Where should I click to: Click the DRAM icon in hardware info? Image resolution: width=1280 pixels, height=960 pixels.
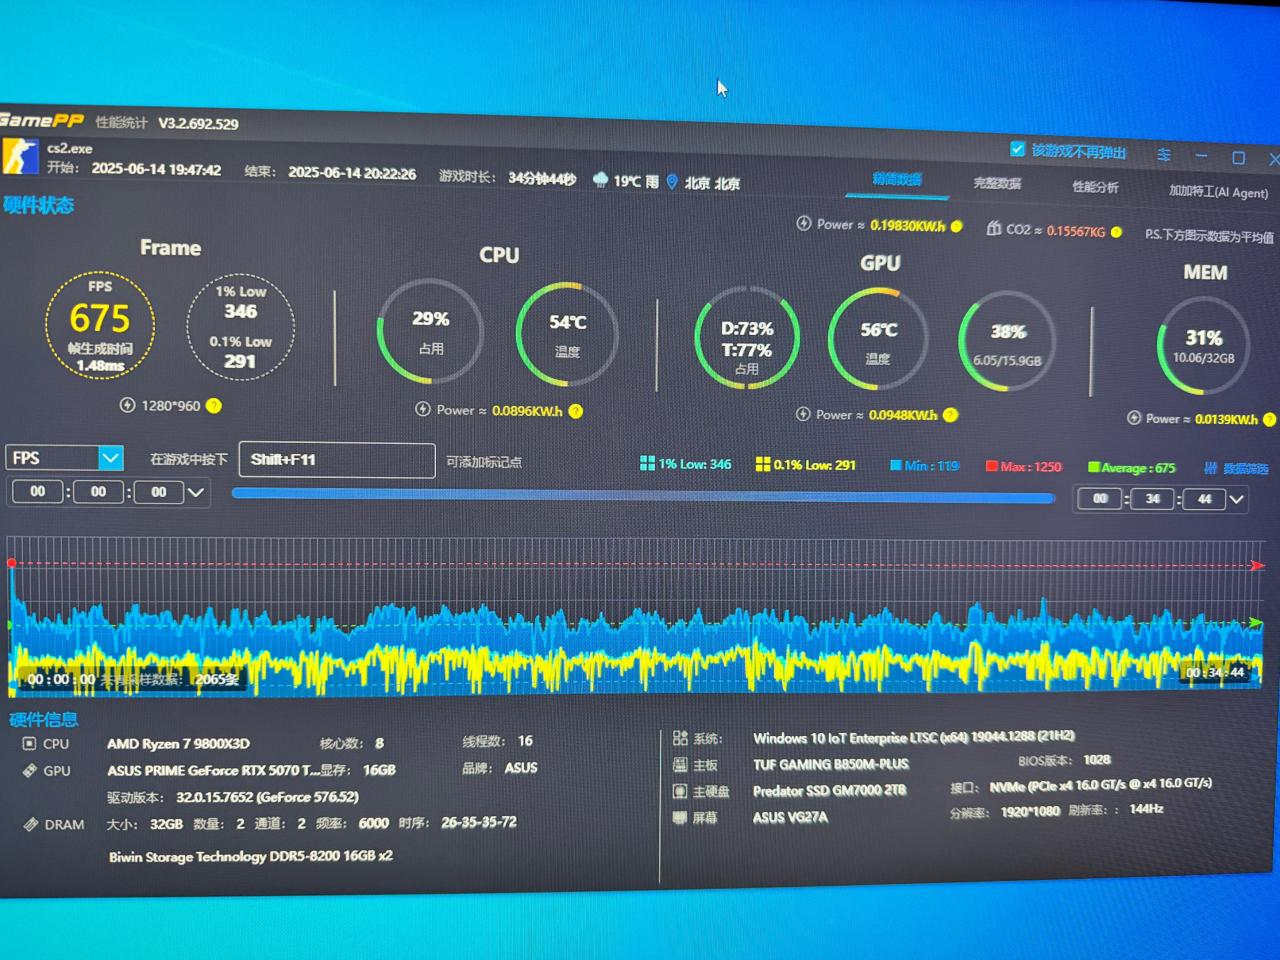(30, 824)
